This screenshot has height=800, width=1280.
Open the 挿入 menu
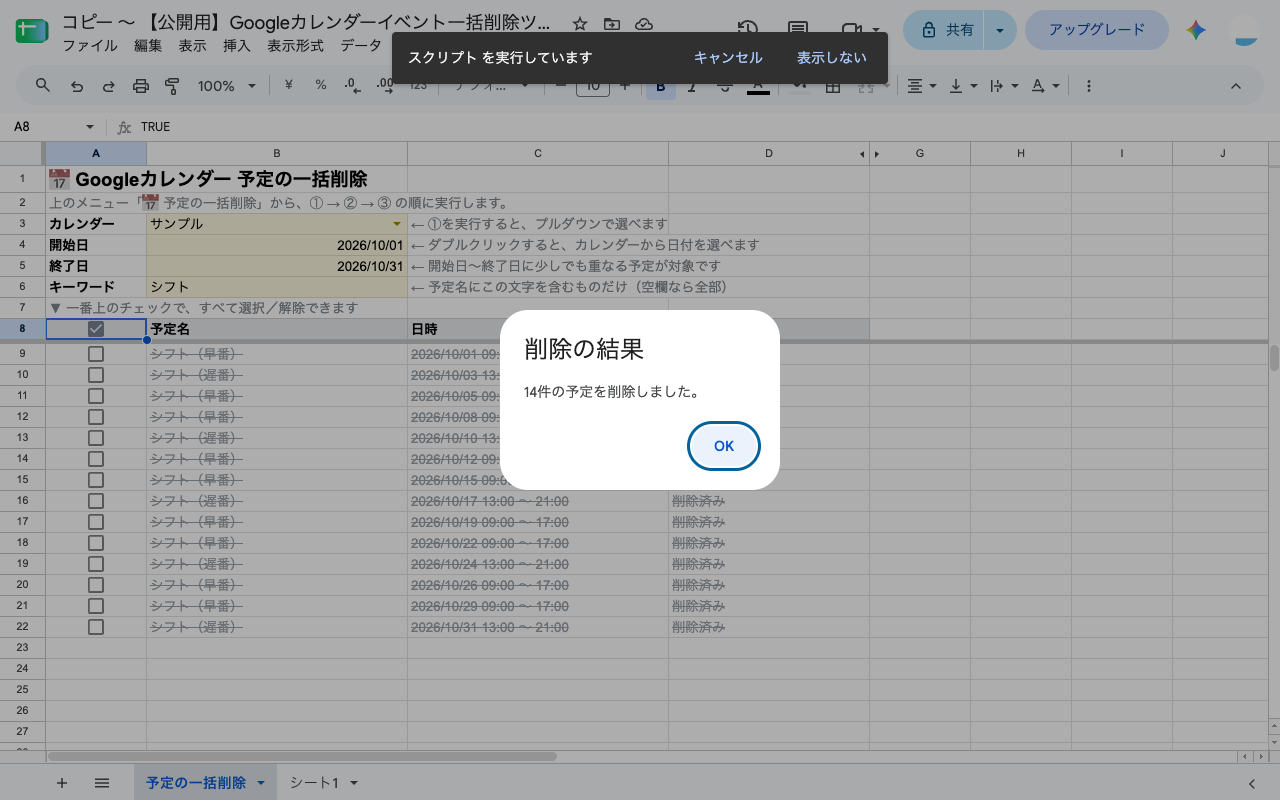pos(237,45)
